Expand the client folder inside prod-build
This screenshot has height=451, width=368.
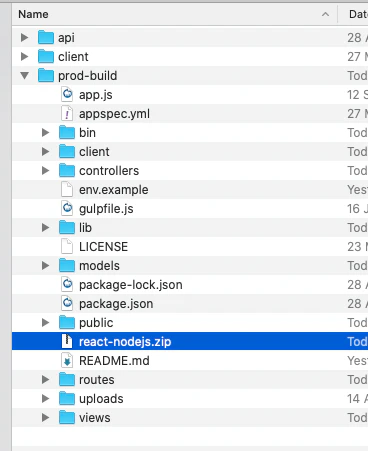45,152
